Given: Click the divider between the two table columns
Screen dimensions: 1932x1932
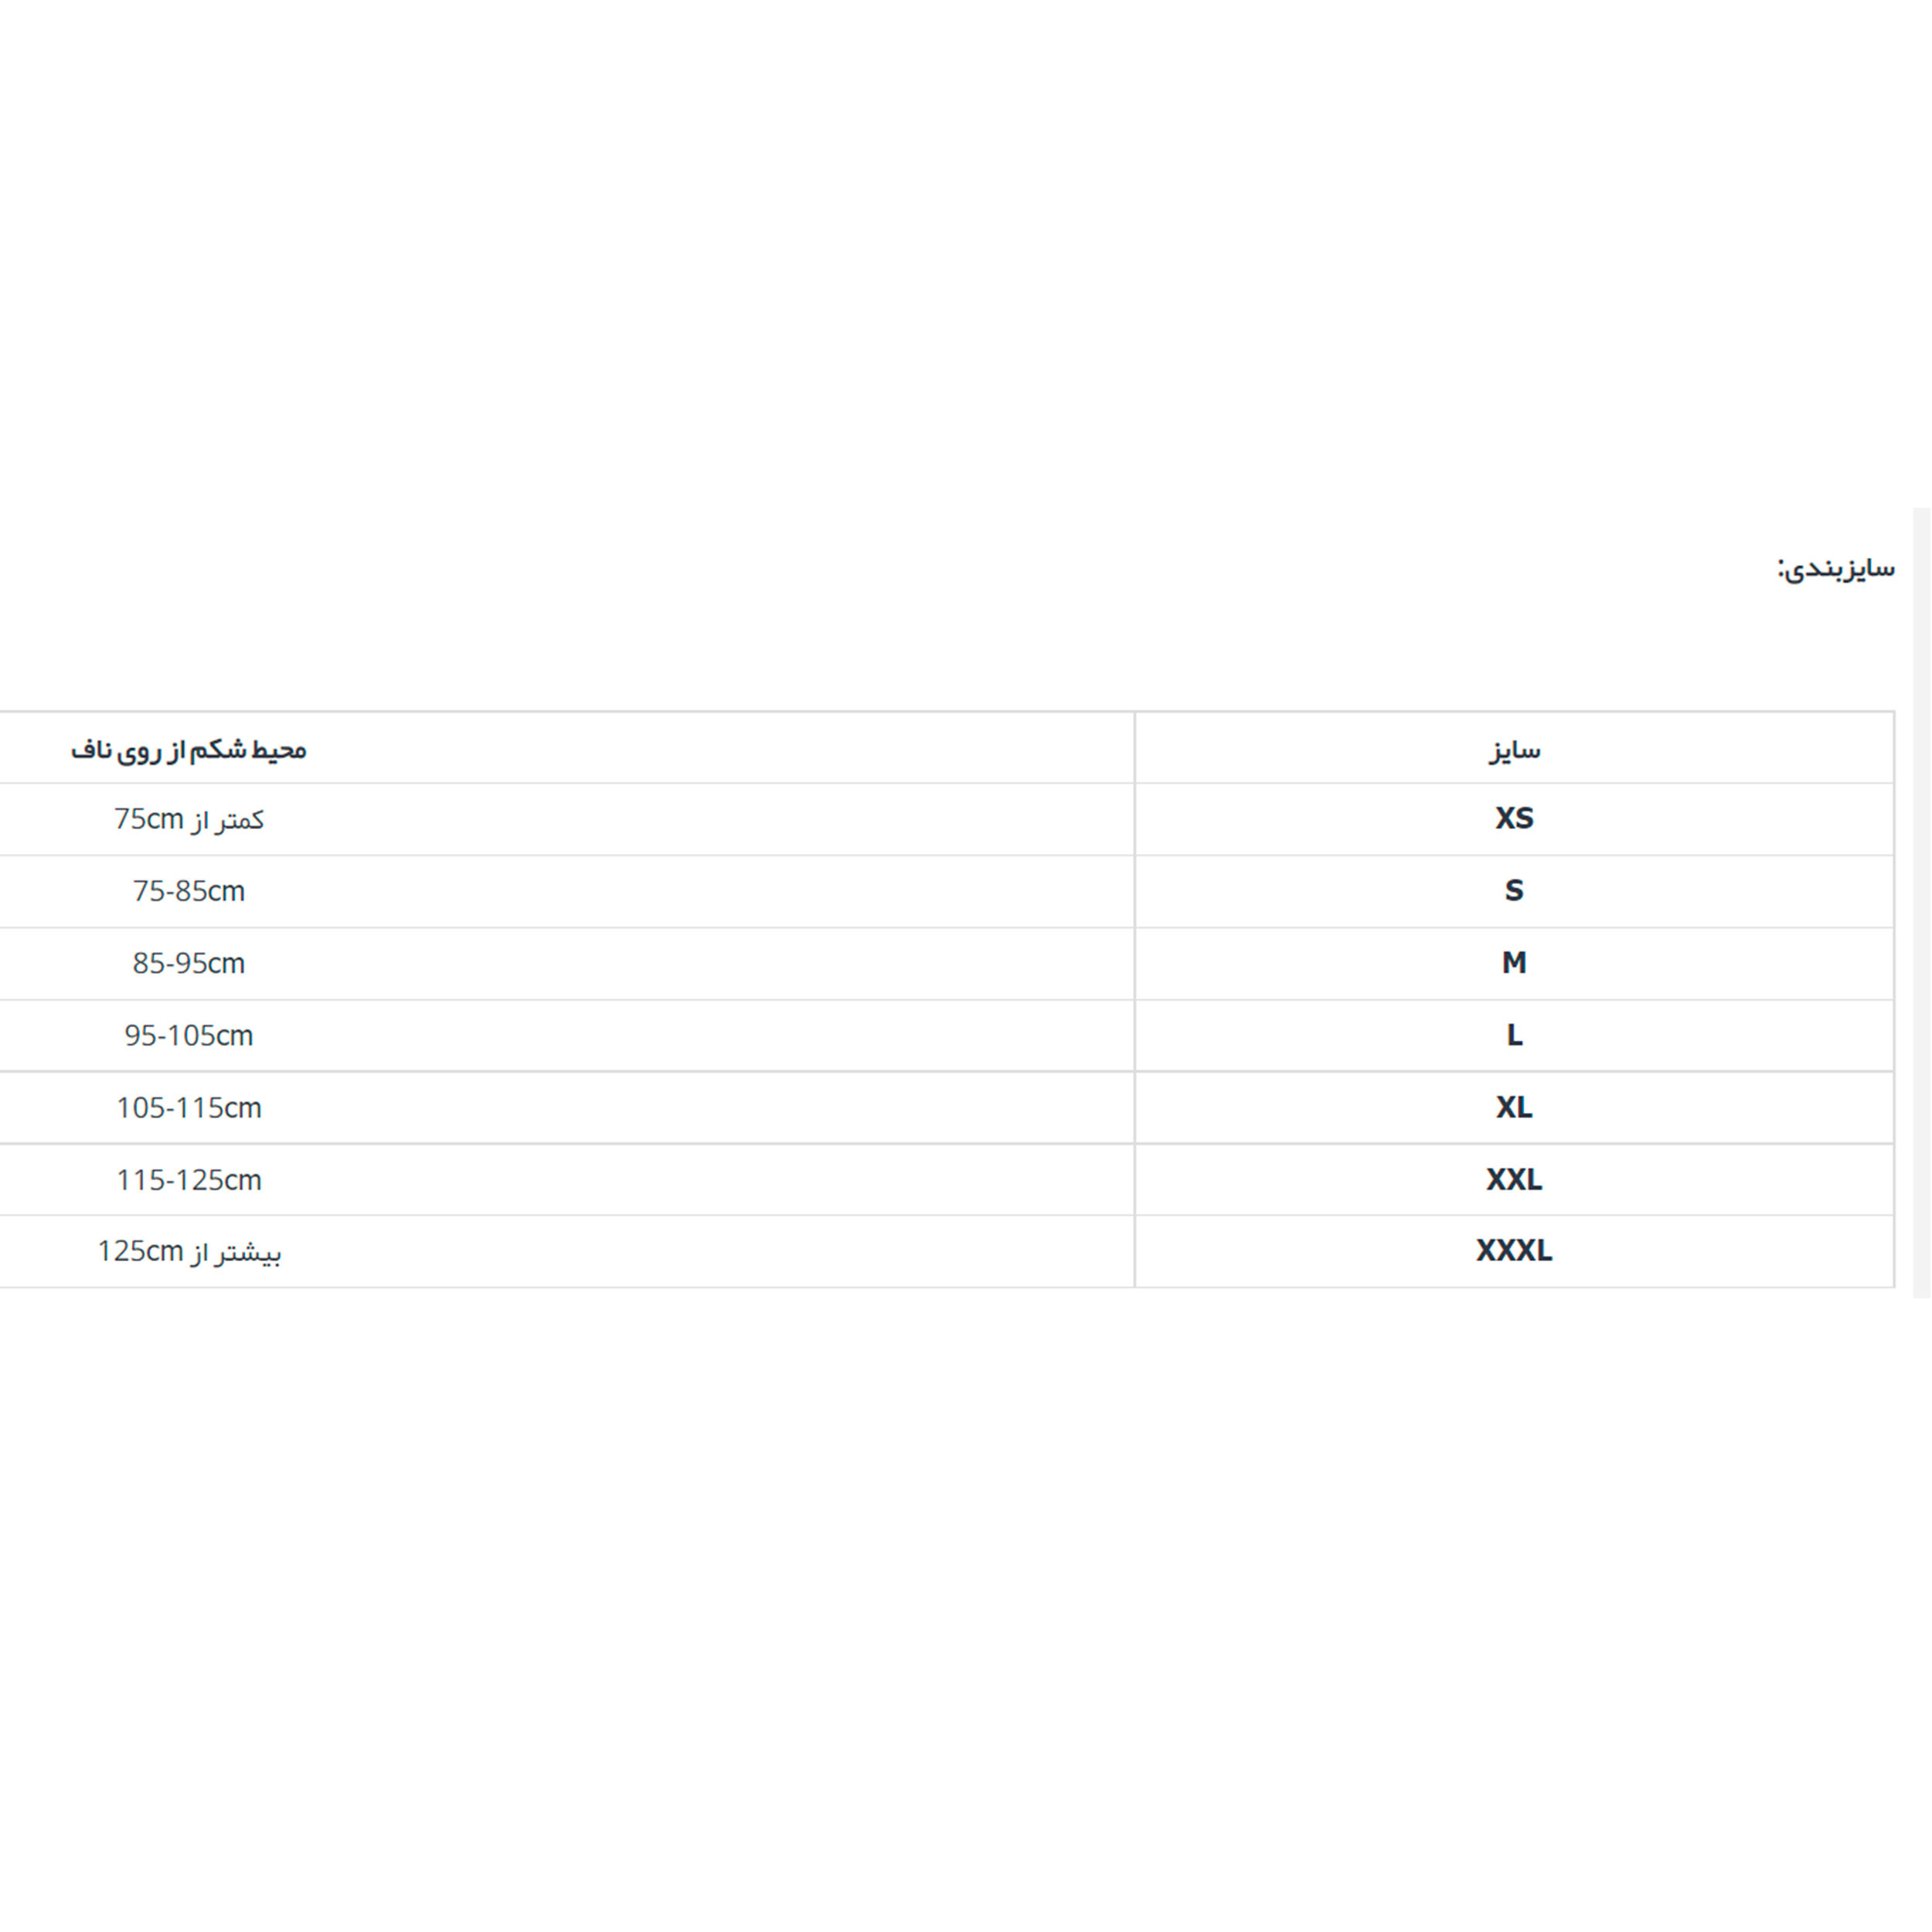Looking at the screenshot, I should (1134, 1000).
